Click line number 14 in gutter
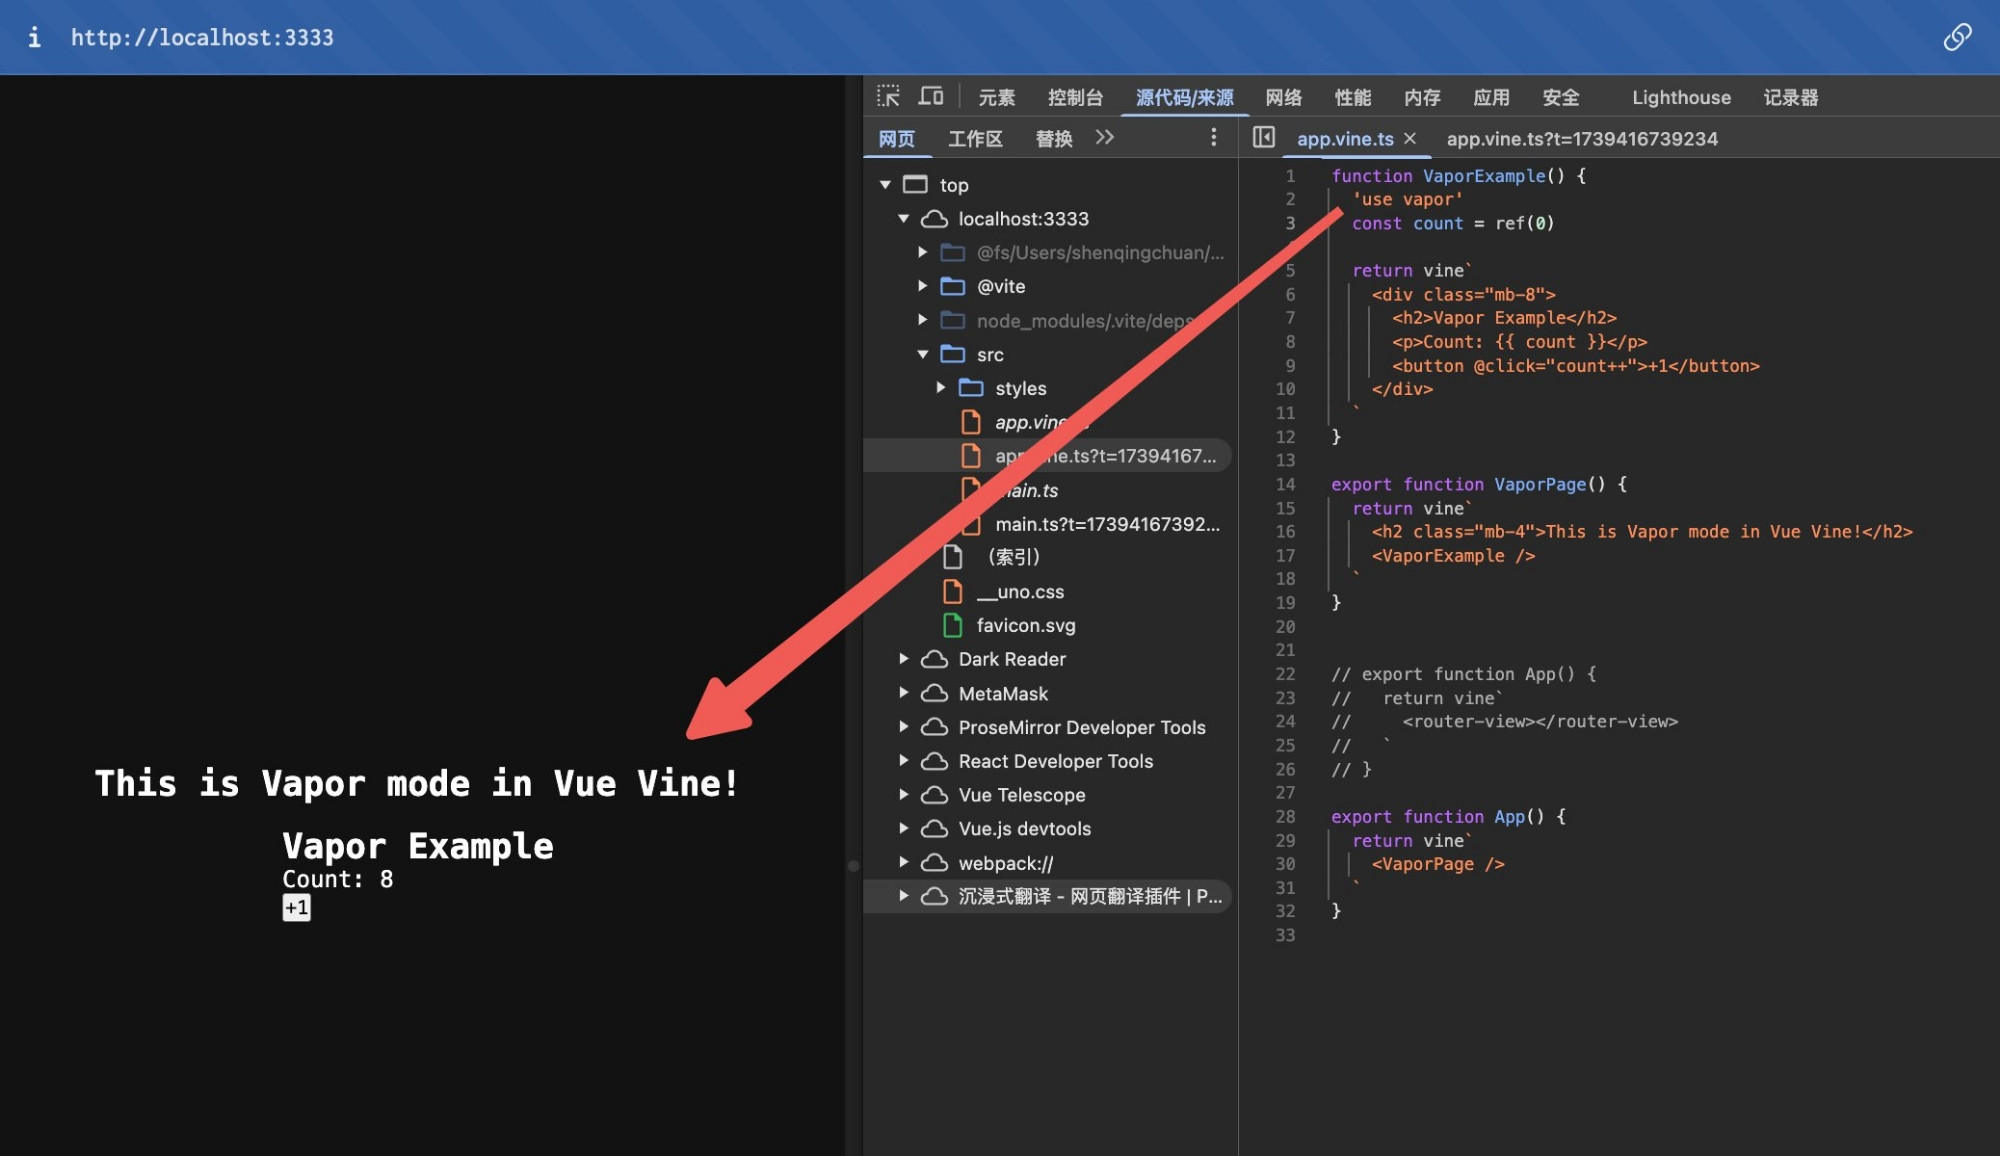 pyautogui.click(x=1285, y=484)
